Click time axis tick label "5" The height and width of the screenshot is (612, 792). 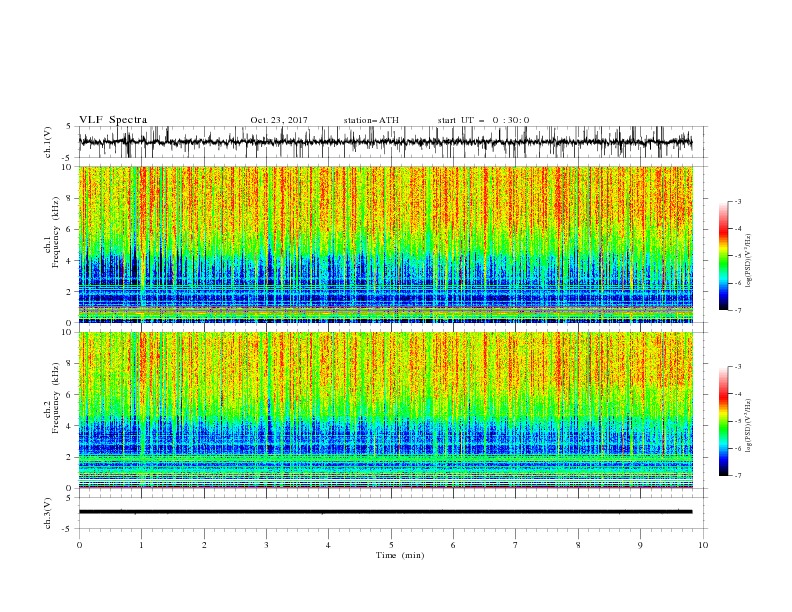click(x=391, y=545)
